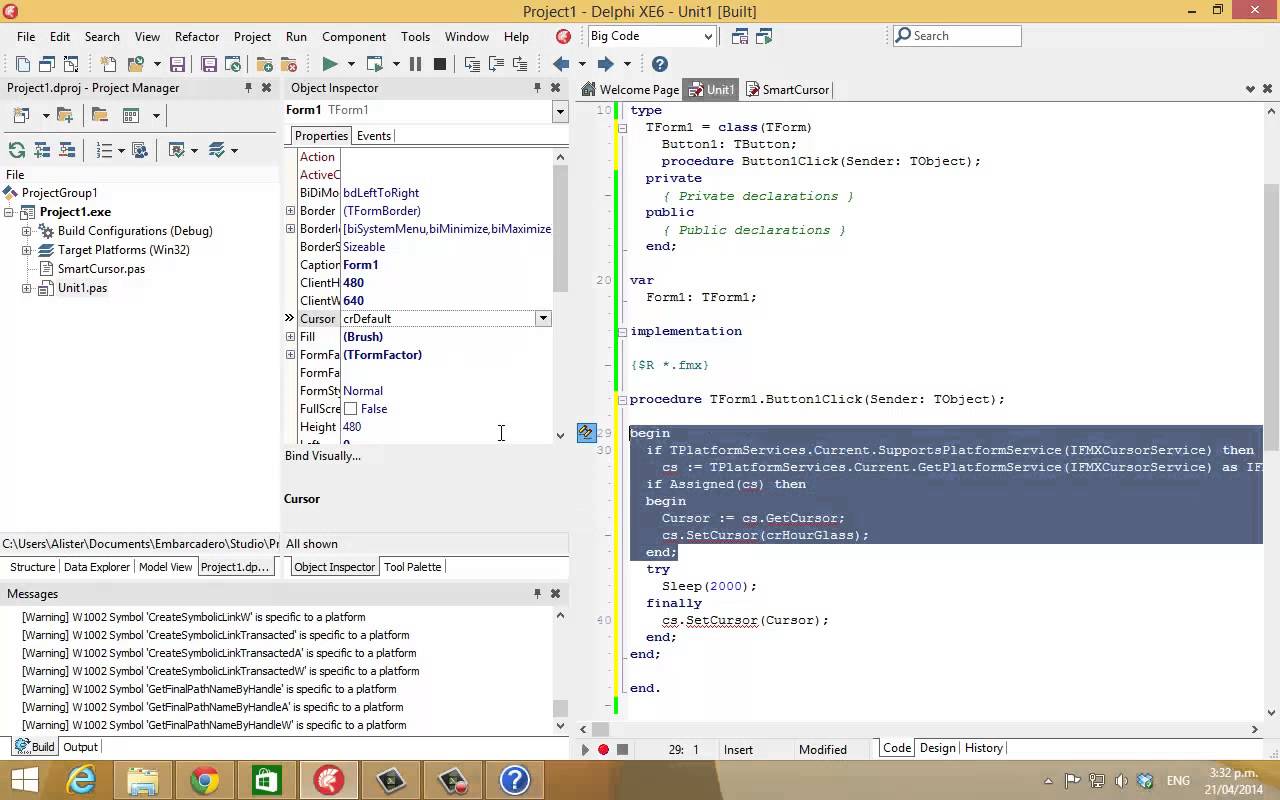Refresh the Project Manager file list
The width and height of the screenshot is (1280, 800).
click(16, 150)
